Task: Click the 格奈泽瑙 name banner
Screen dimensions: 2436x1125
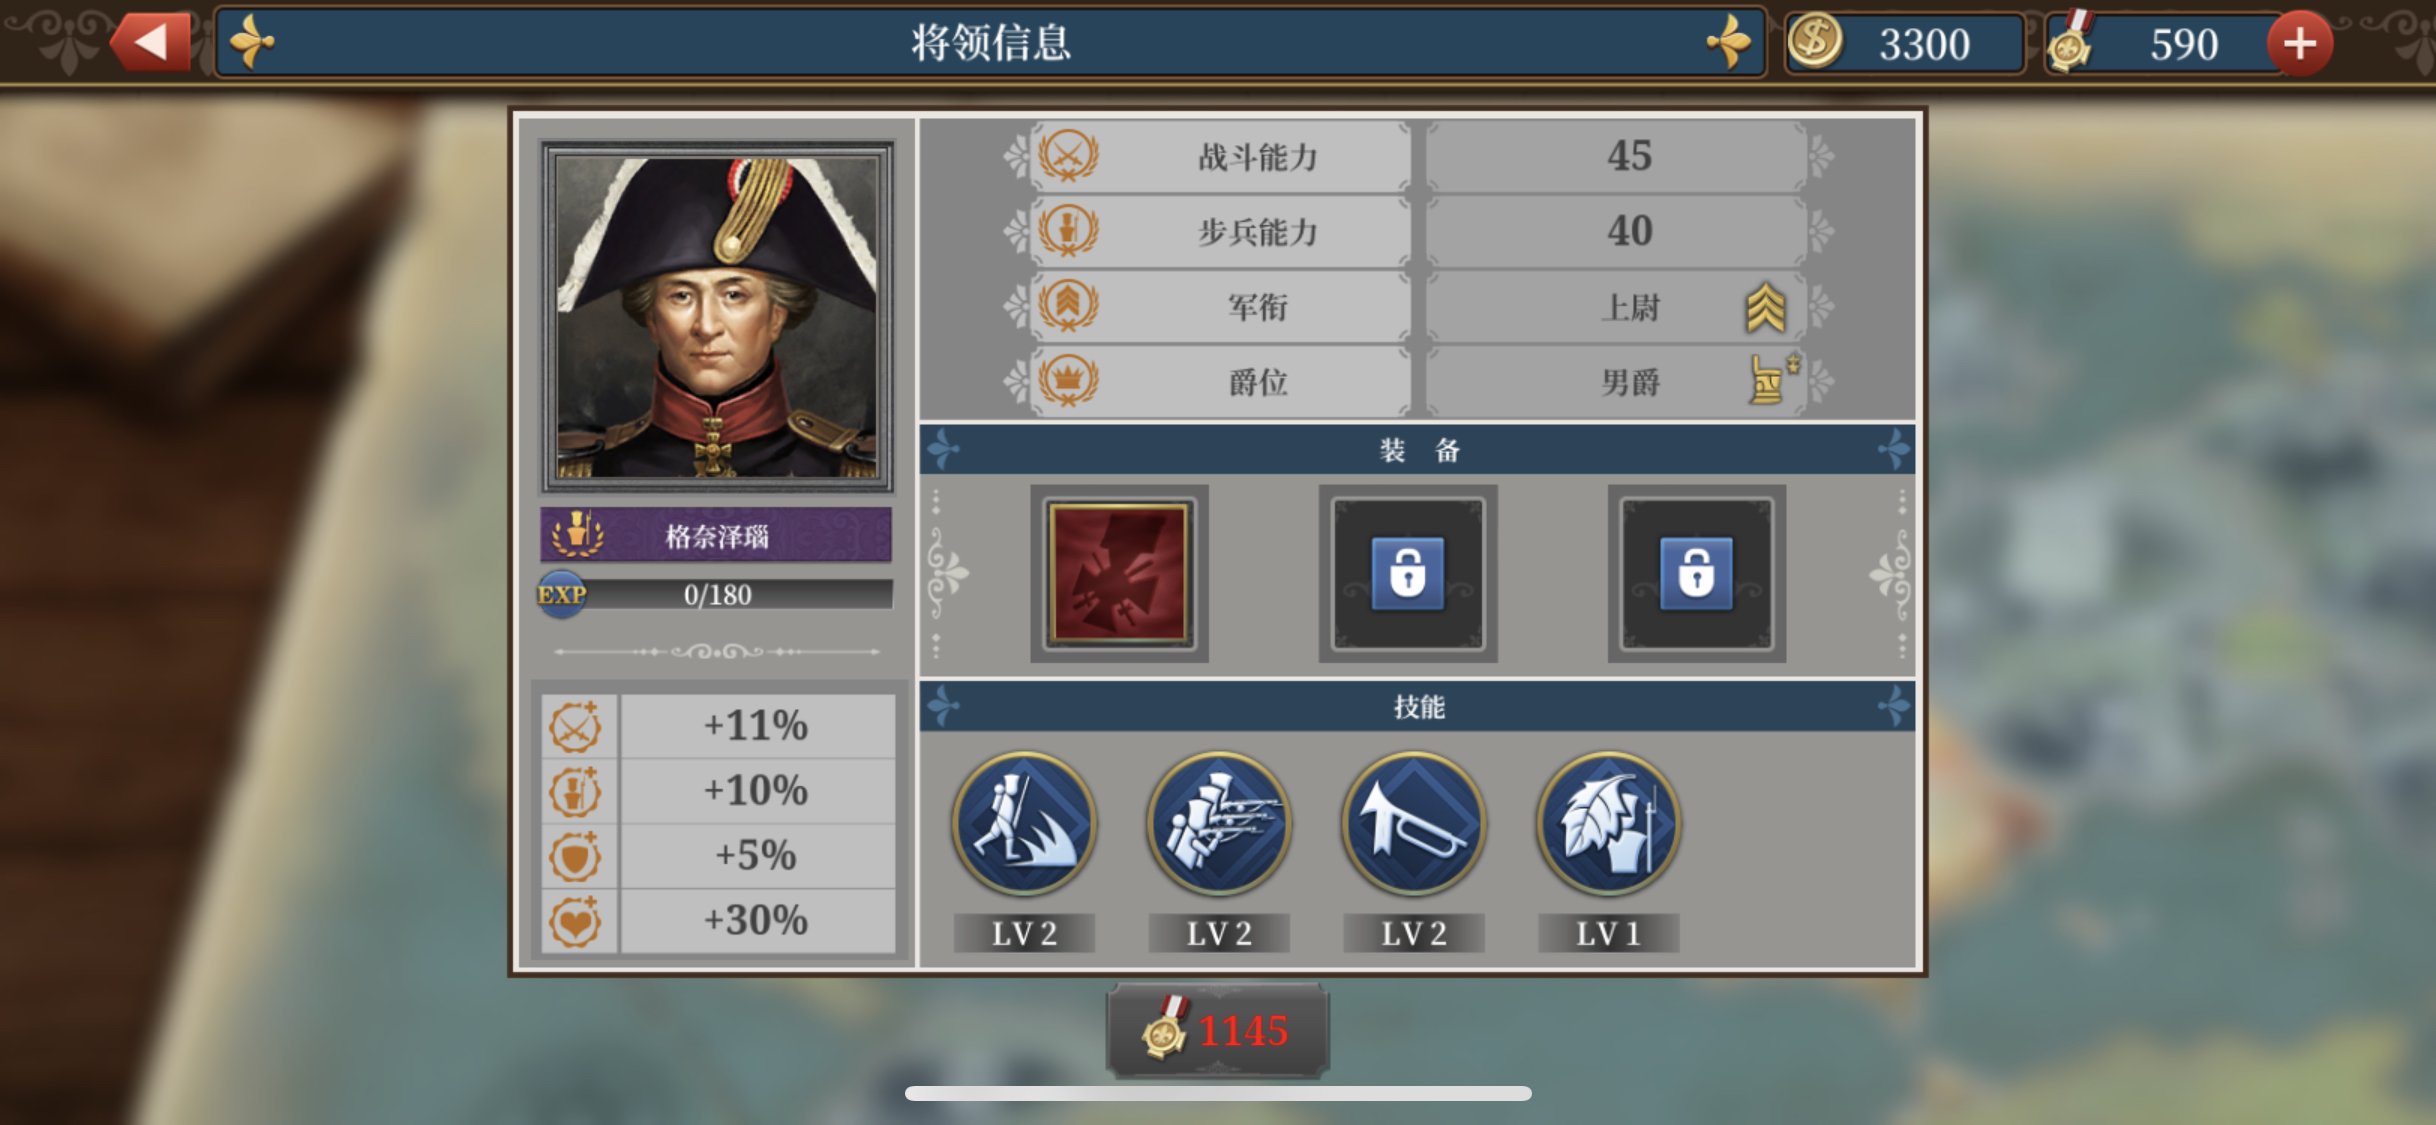Action: point(716,535)
